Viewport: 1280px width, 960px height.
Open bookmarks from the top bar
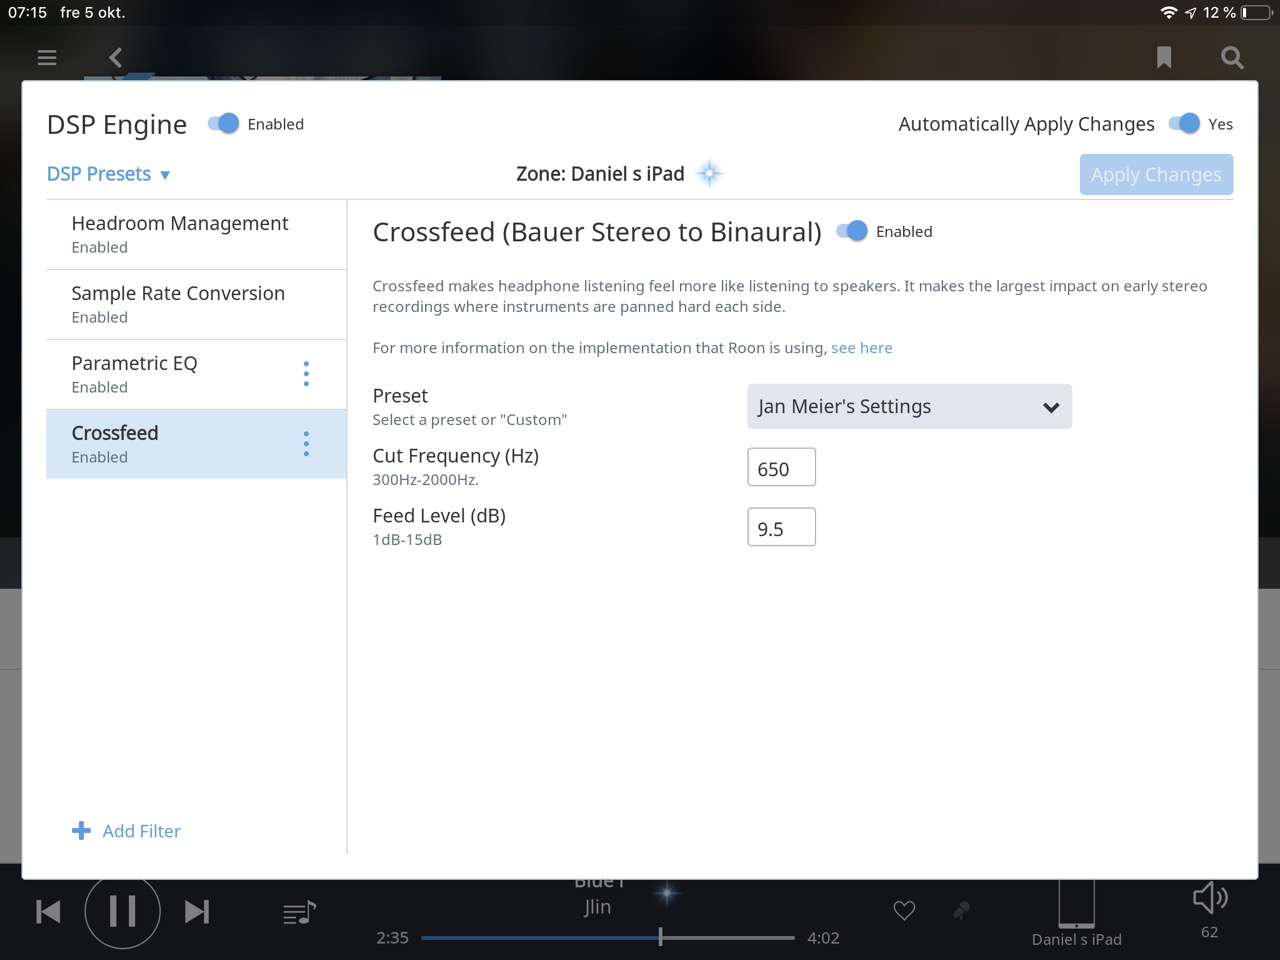pos(1164,58)
